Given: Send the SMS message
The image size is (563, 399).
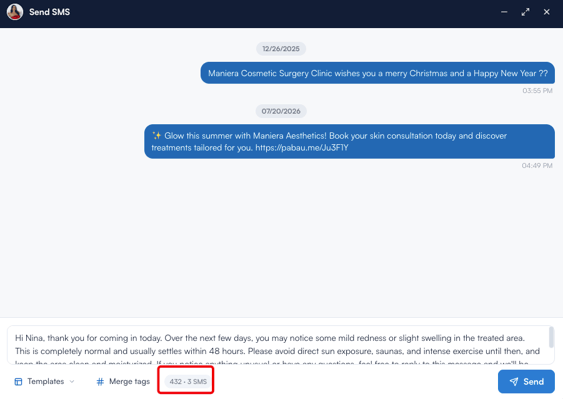Looking at the screenshot, I should coord(526,381).
